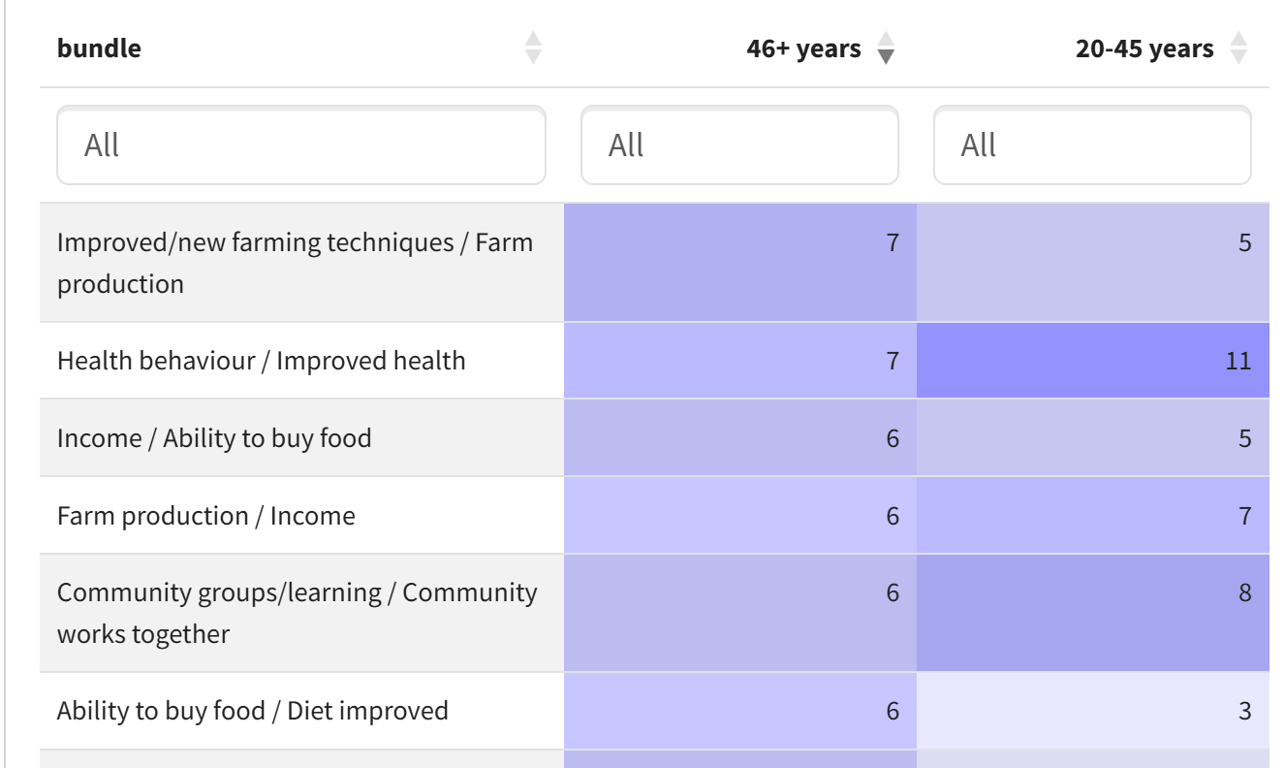This screenshot has height=768, width=1285.
Task: Click the 'bundle' column header label
Action: pos(99,48)
